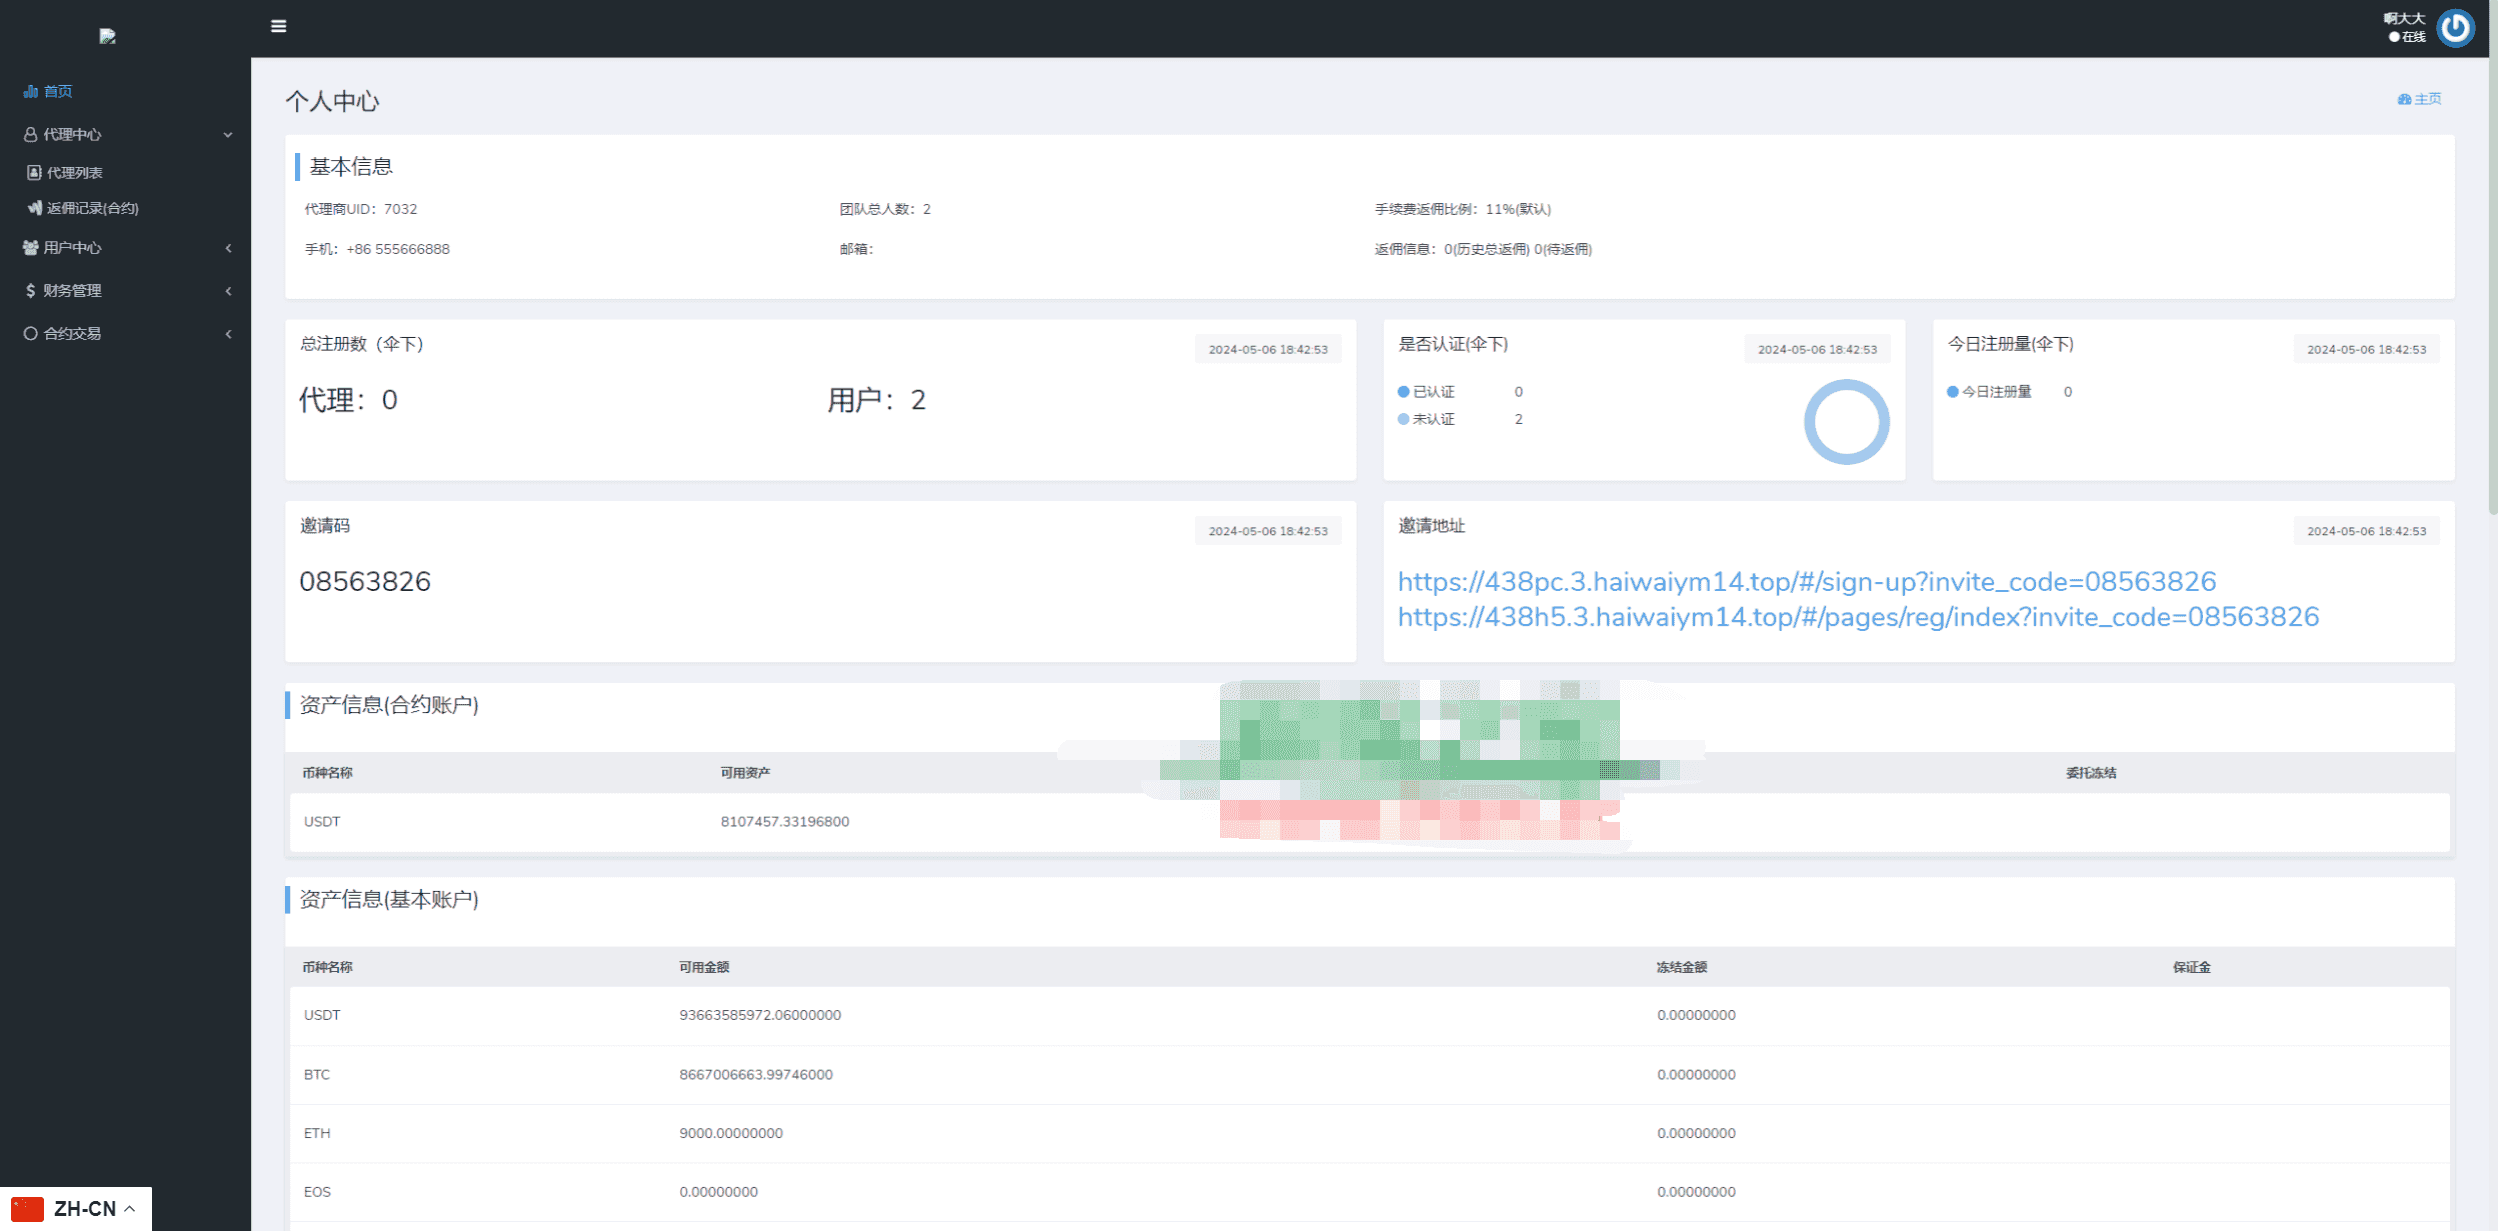2498x1231 pixels.
Task: Collapse the 代理中心 menu chevron
Action: [x=228, y=134]
